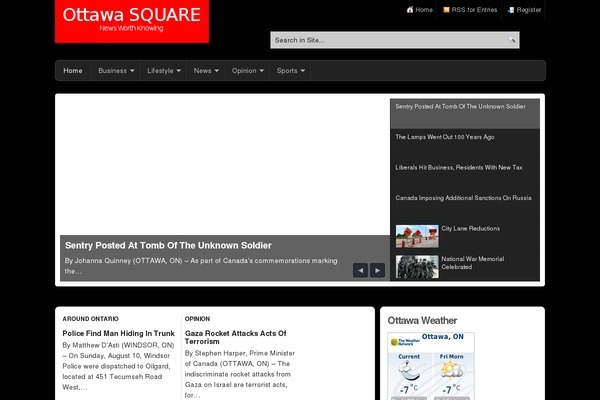Open the Sports menu label
The image size is (600, 400).
tap(287, 71)
